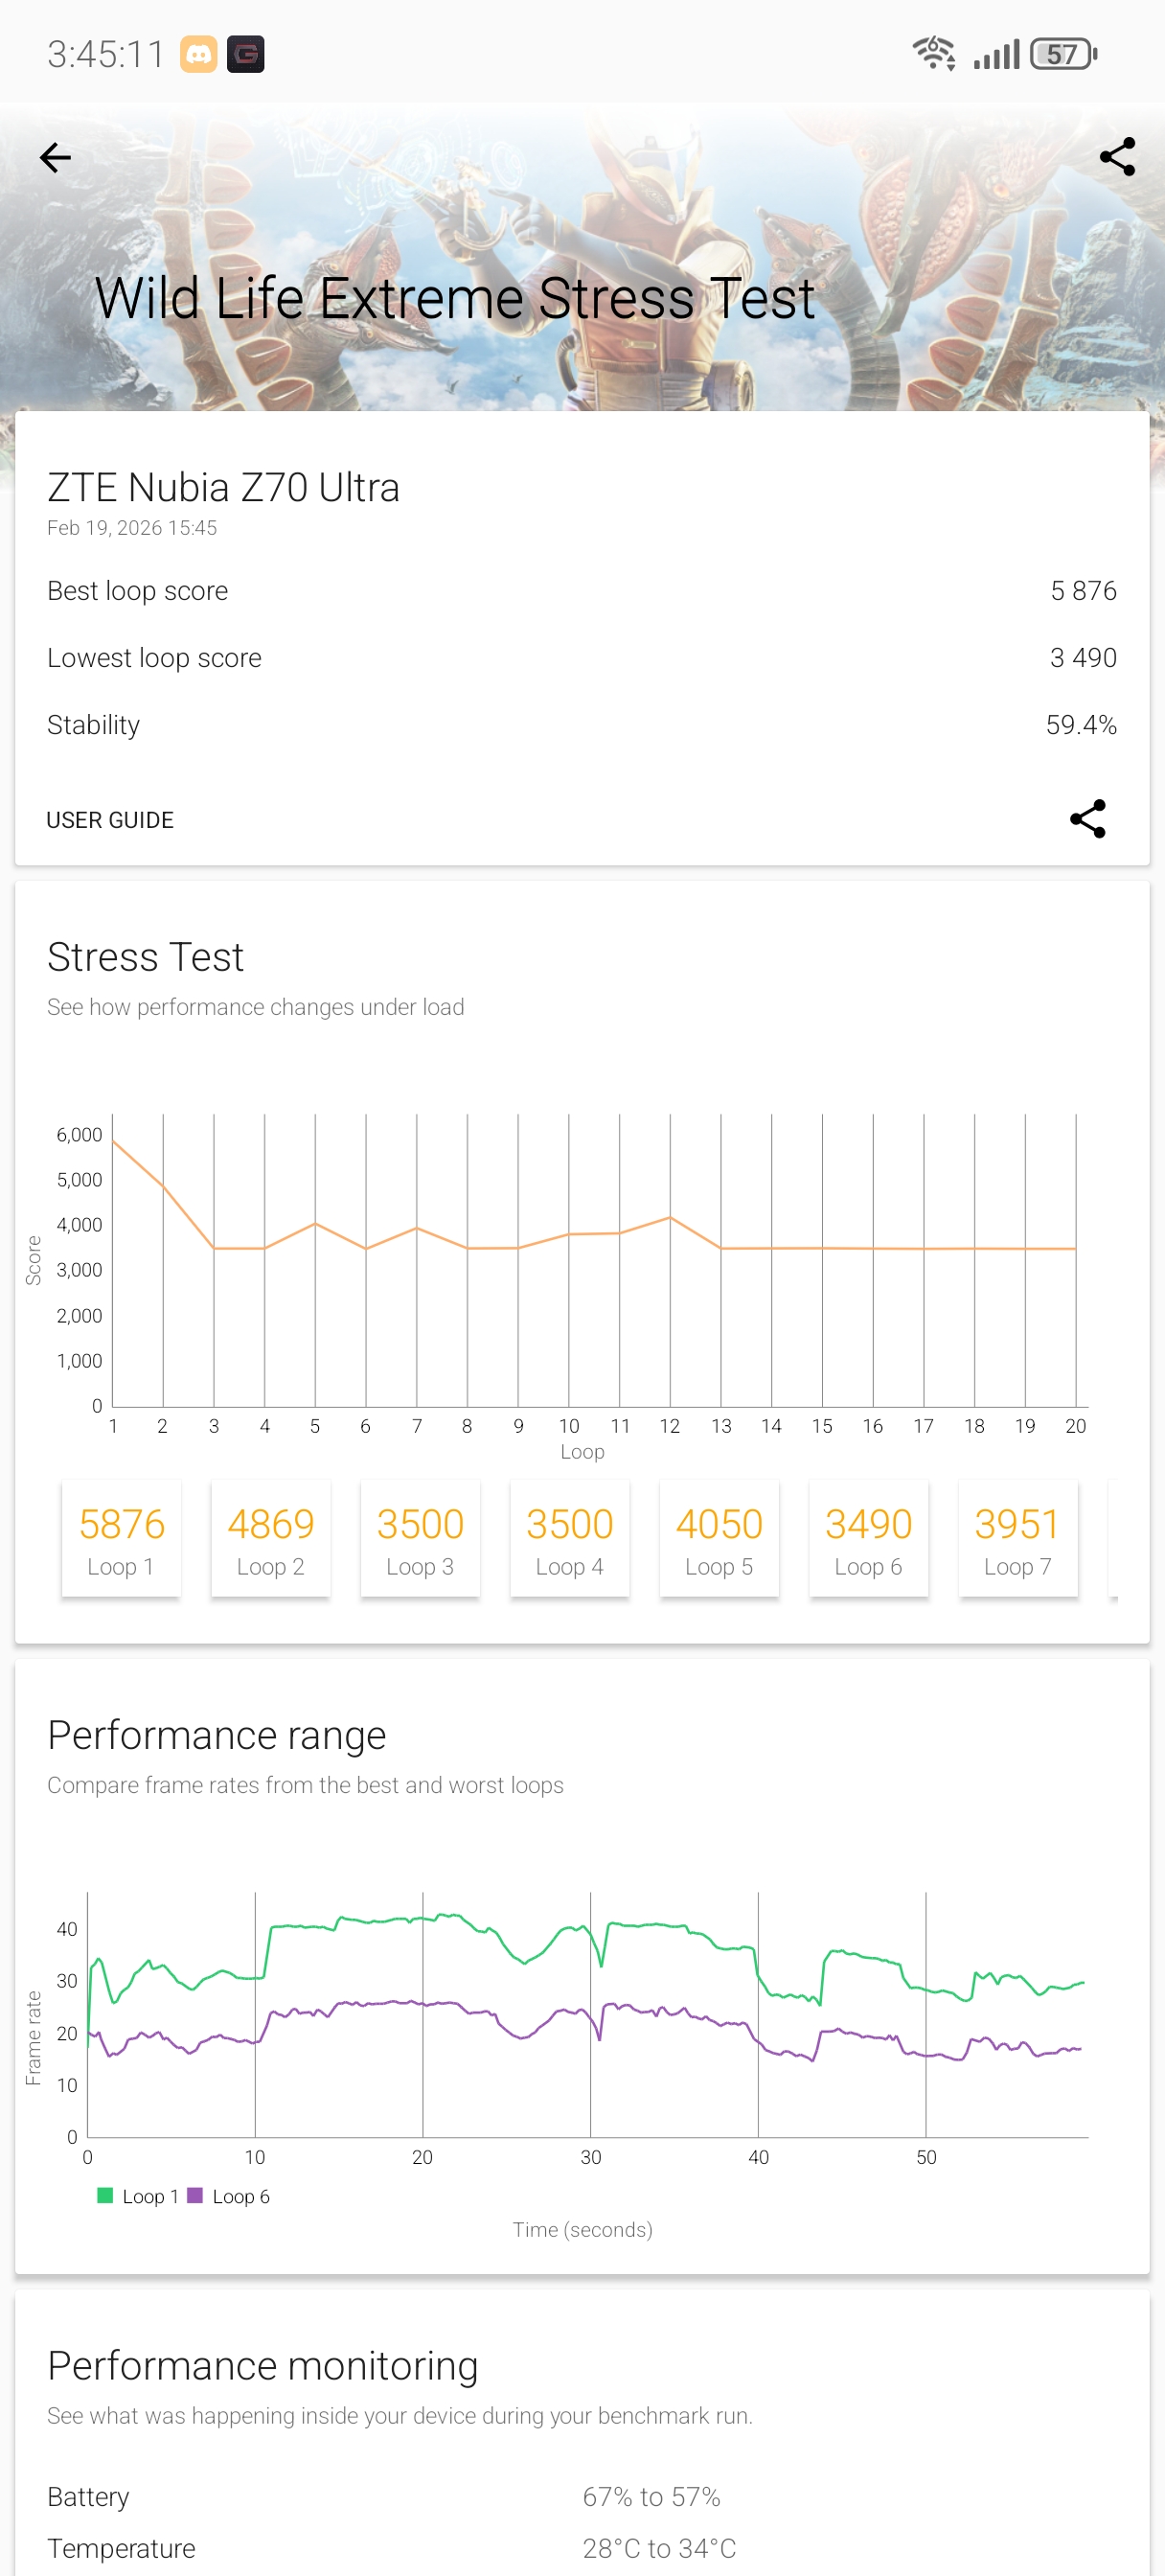This screenshot has width=1165, height=2576.
Task: Tap the Loop 7 score card 3951
Action: (1017, 1538)
